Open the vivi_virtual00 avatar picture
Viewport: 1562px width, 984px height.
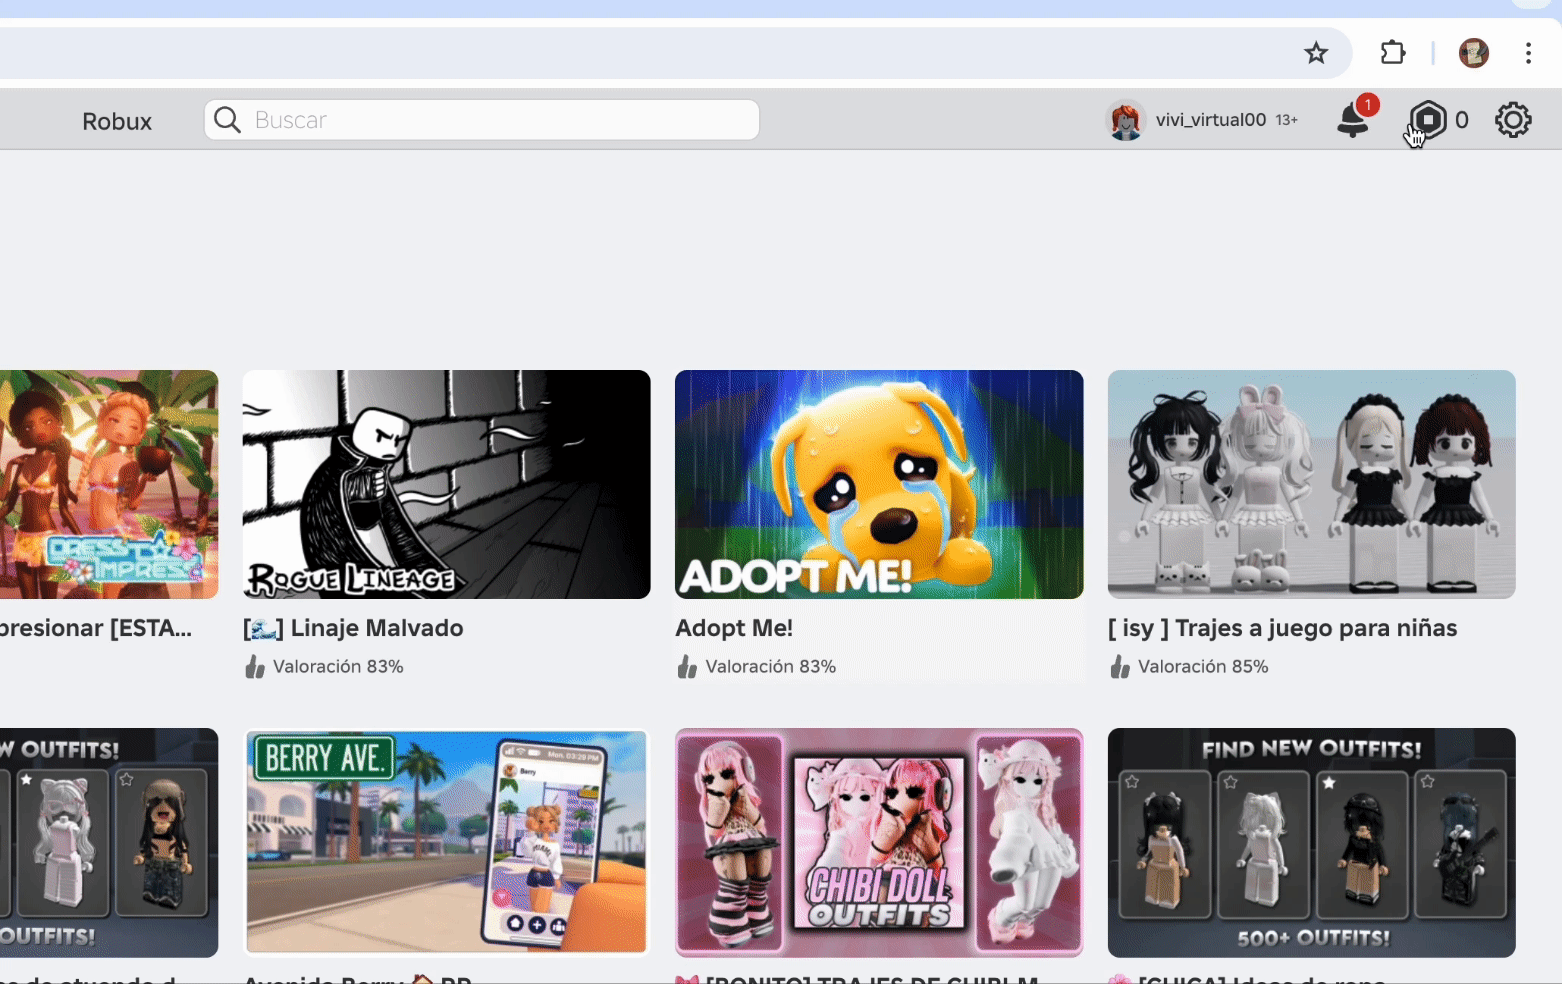click(x=1125, y=121)
